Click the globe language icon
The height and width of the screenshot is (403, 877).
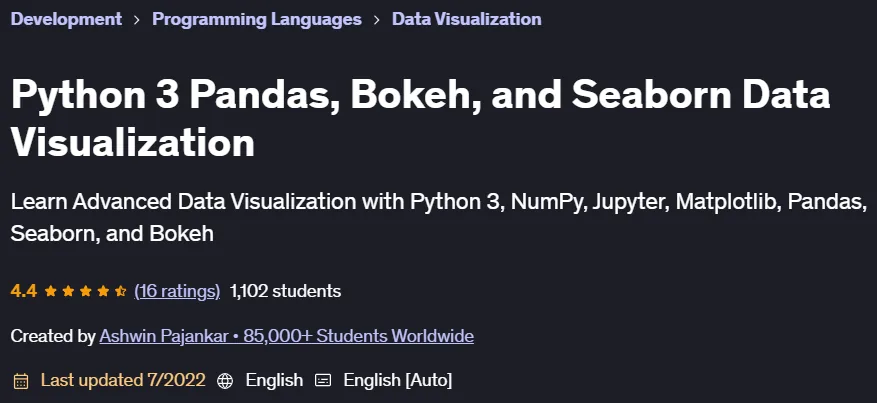[225, 381]
